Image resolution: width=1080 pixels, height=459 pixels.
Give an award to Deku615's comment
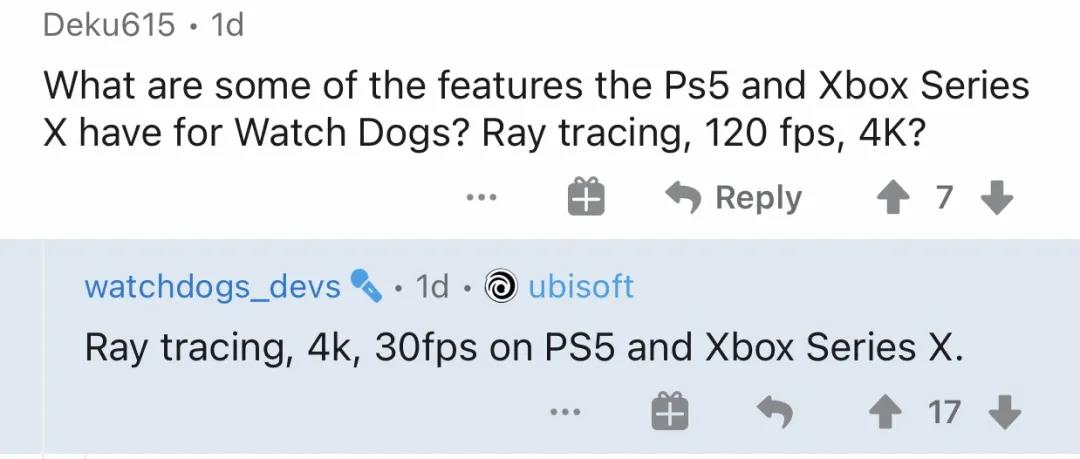(x=587, y=197)
